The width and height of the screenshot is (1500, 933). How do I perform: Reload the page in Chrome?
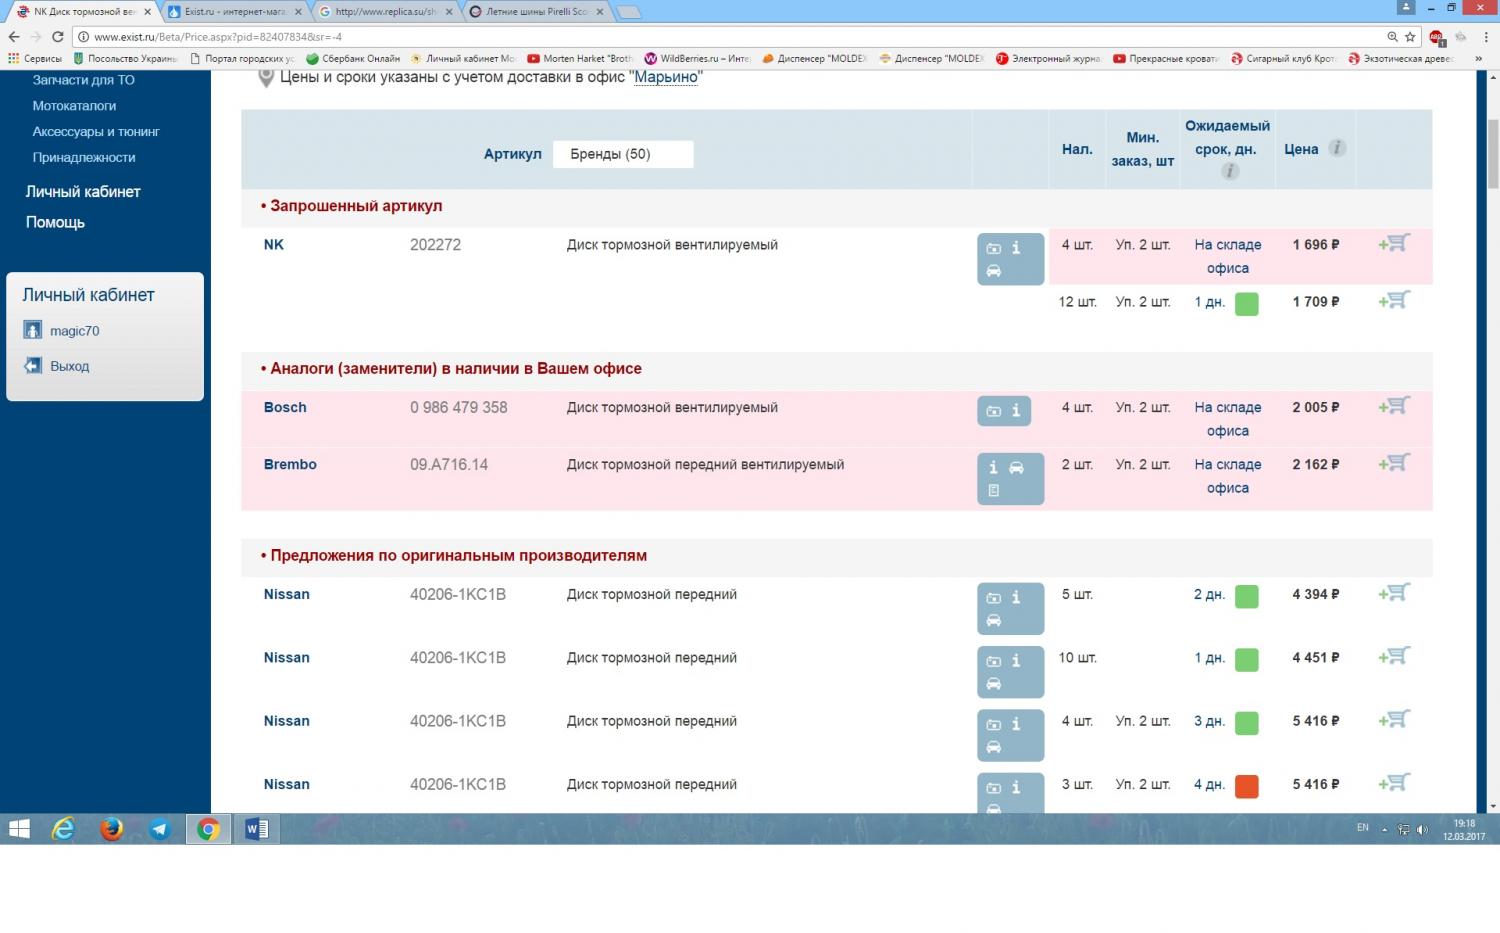(x=58, y=37)
